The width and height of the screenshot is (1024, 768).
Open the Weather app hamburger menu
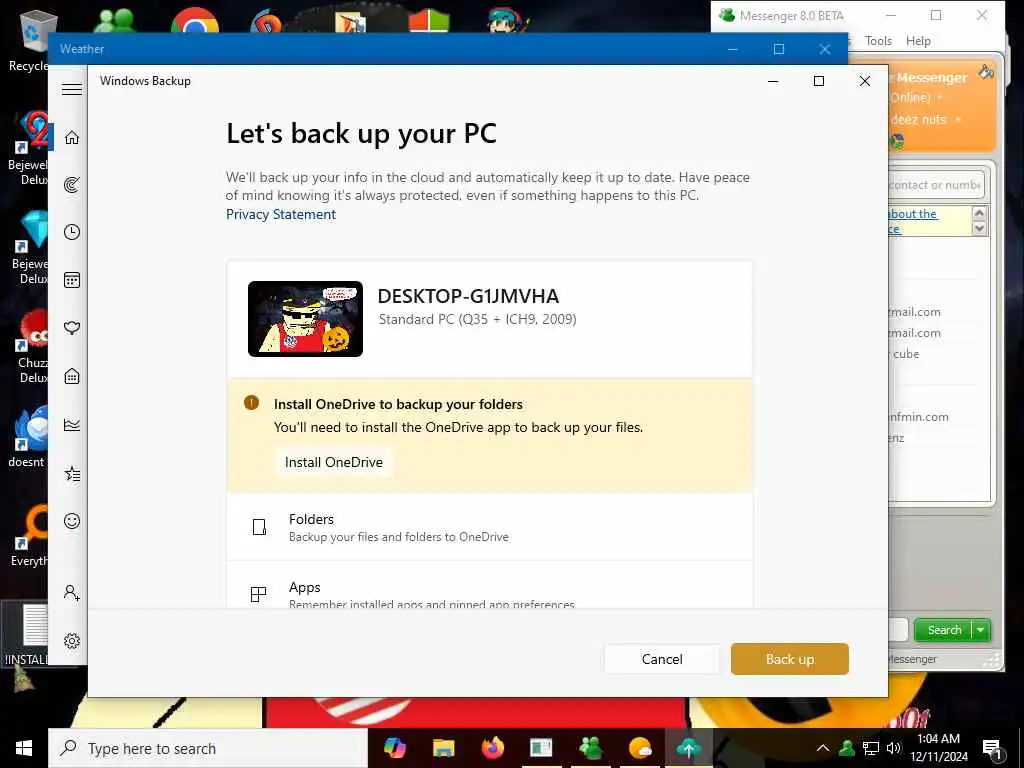coord(72,89)
